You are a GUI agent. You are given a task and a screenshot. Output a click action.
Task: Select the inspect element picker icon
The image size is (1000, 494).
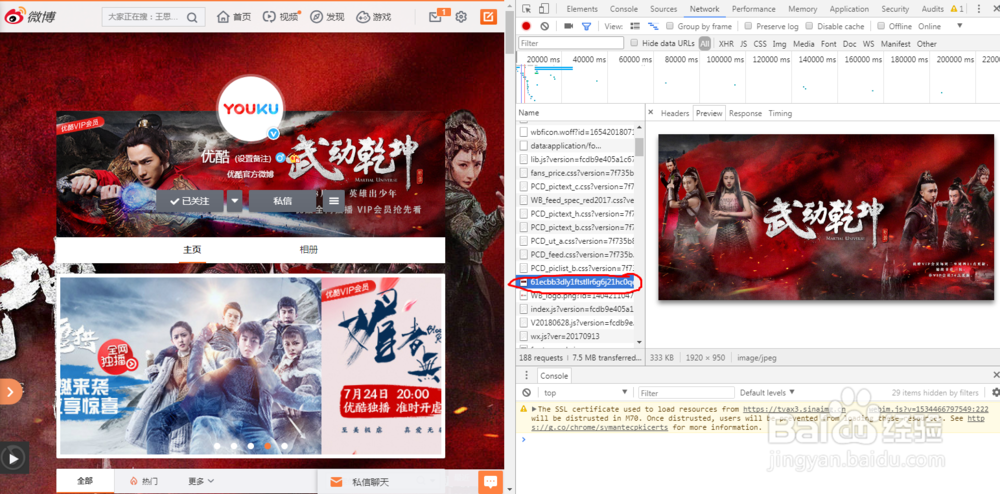tap(527, 9)
